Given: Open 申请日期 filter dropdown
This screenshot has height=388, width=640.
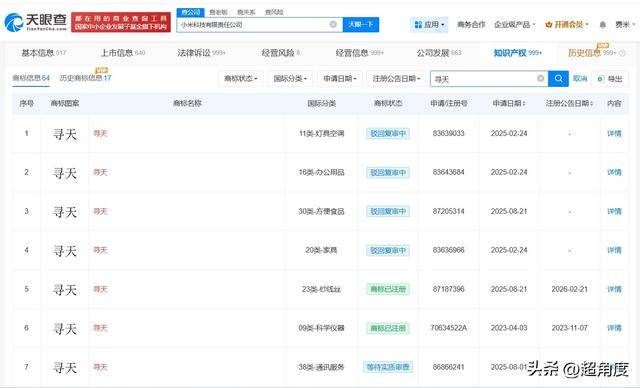Looking at the screenshot, I should (x=340, y=78).
